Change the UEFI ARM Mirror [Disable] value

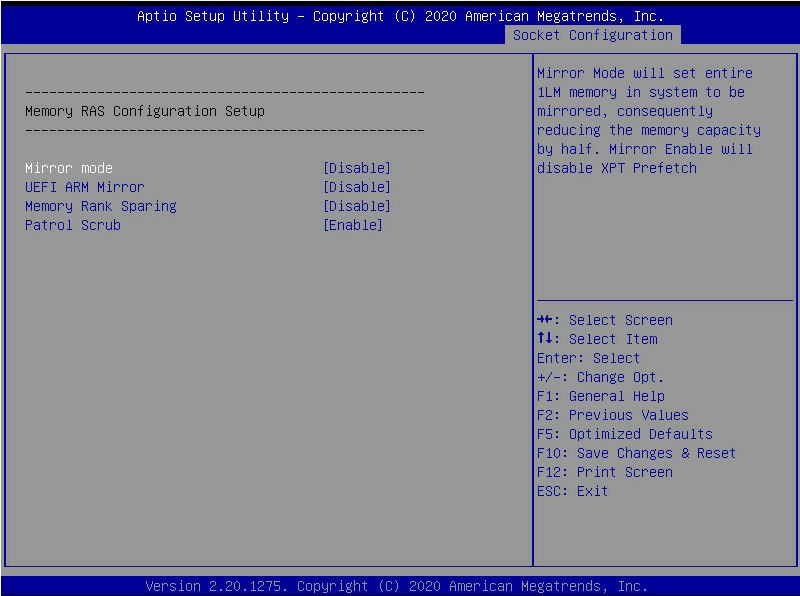click(357, 187)
